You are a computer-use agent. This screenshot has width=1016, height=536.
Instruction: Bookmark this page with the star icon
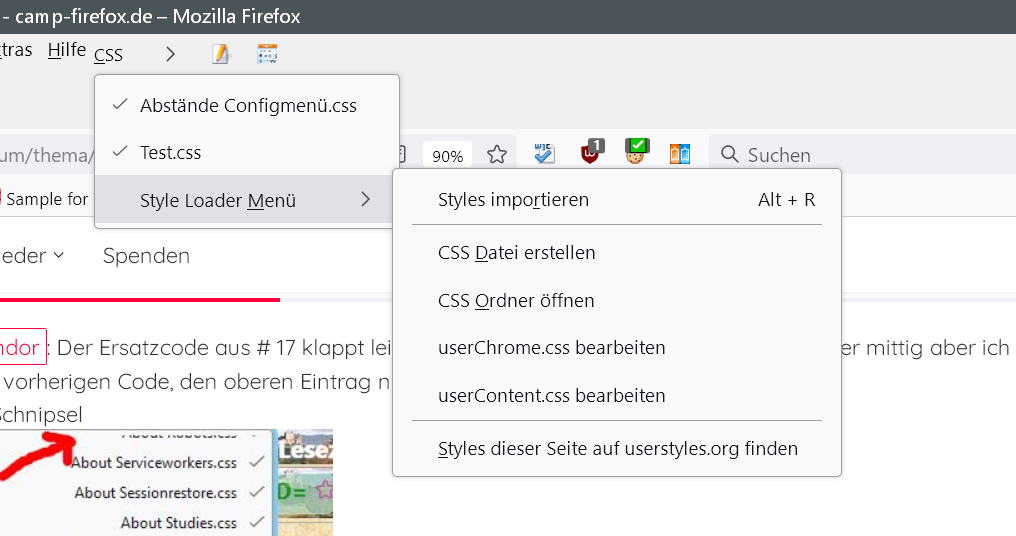pos(496,155)
